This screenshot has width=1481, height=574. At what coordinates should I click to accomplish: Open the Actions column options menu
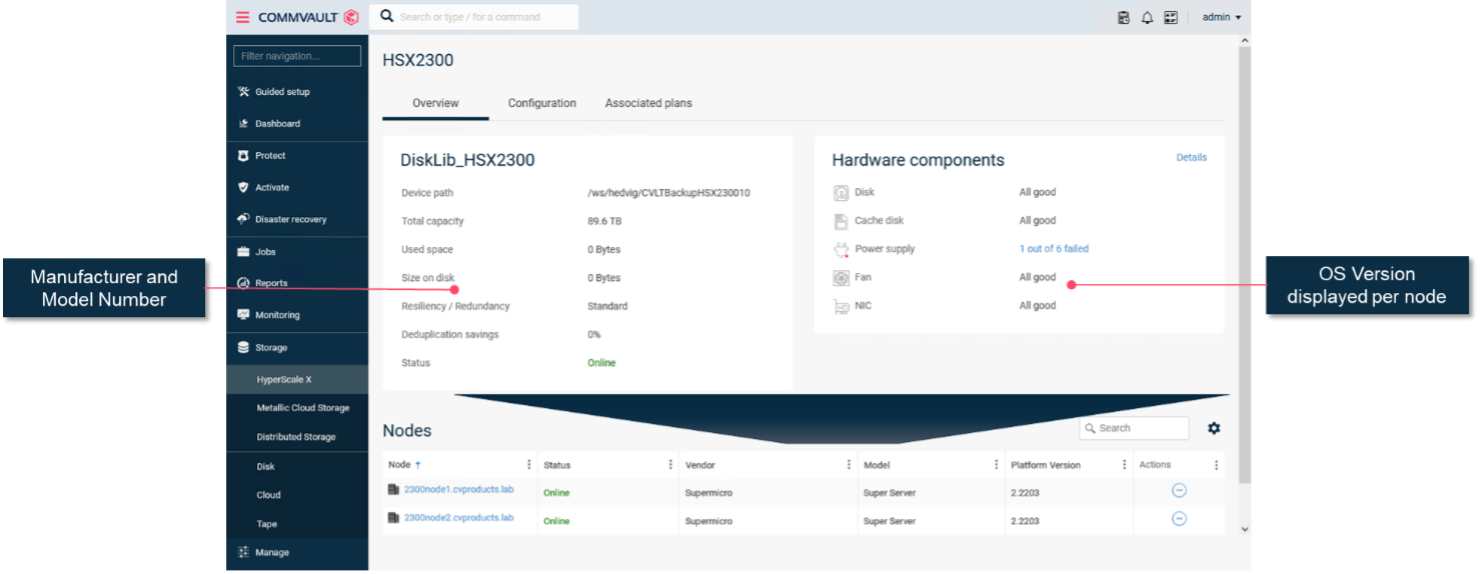point(1216,465)
